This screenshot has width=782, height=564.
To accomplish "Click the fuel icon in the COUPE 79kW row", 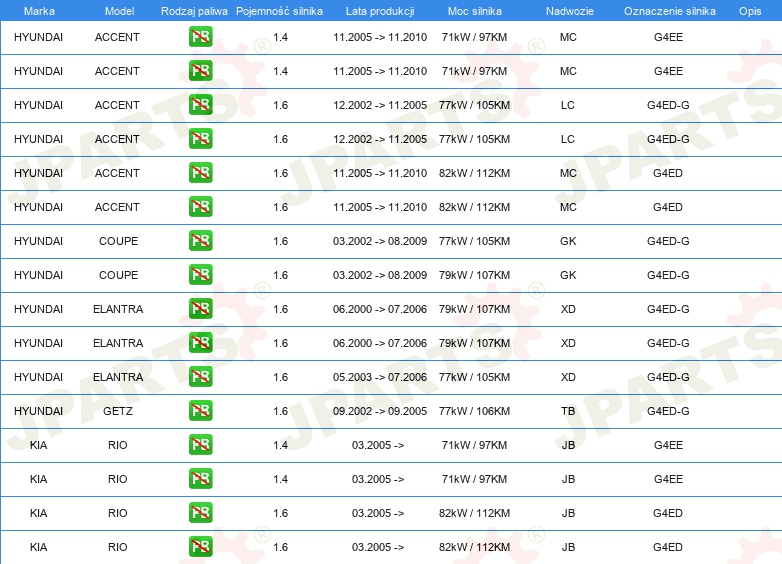I will pos(200,274).
